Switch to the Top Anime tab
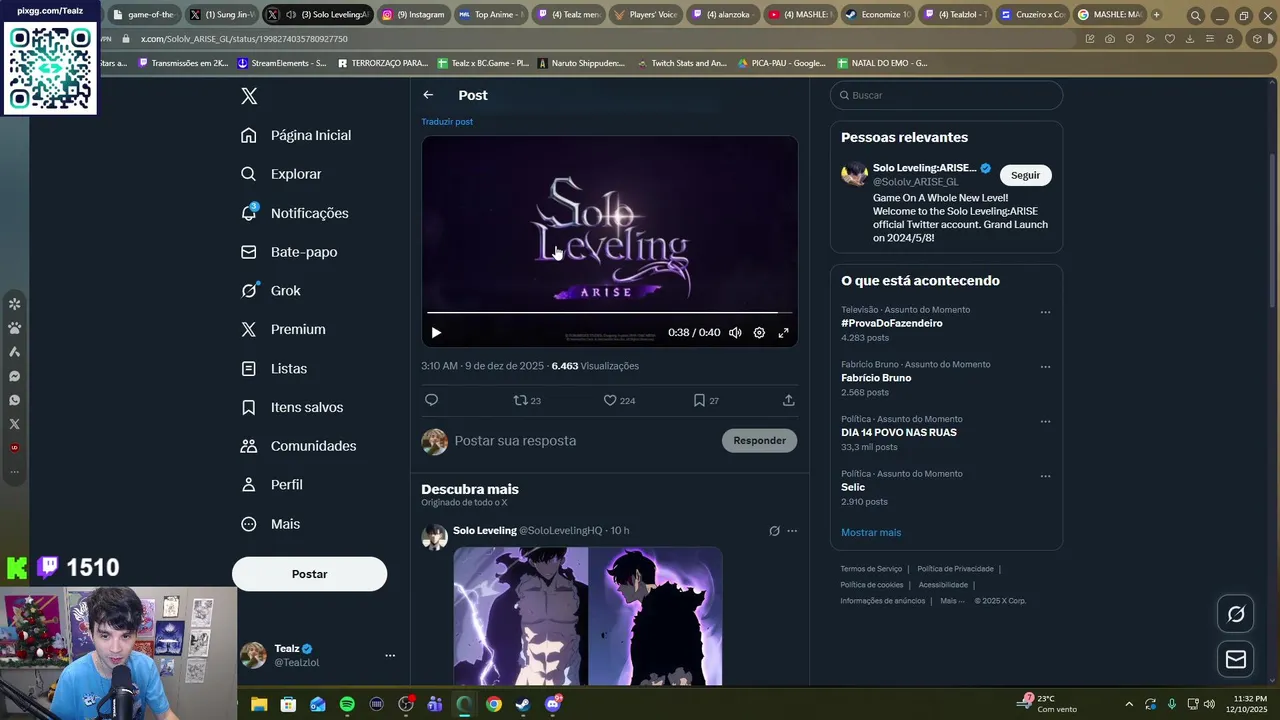Viewport: 1280px width, 720px height. point(491,15)
